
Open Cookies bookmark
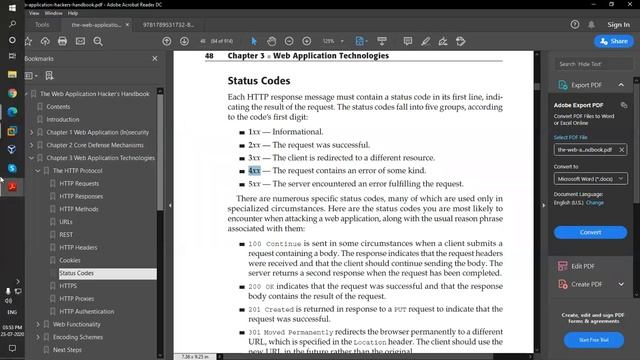pos(70,260)
